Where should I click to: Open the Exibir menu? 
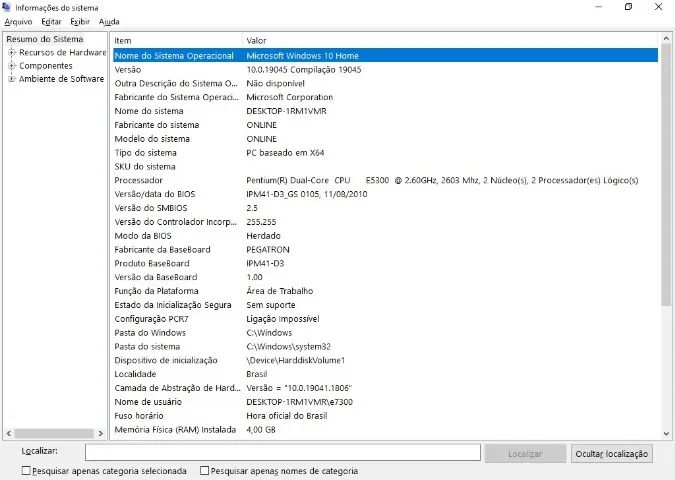tap(80, 22)
